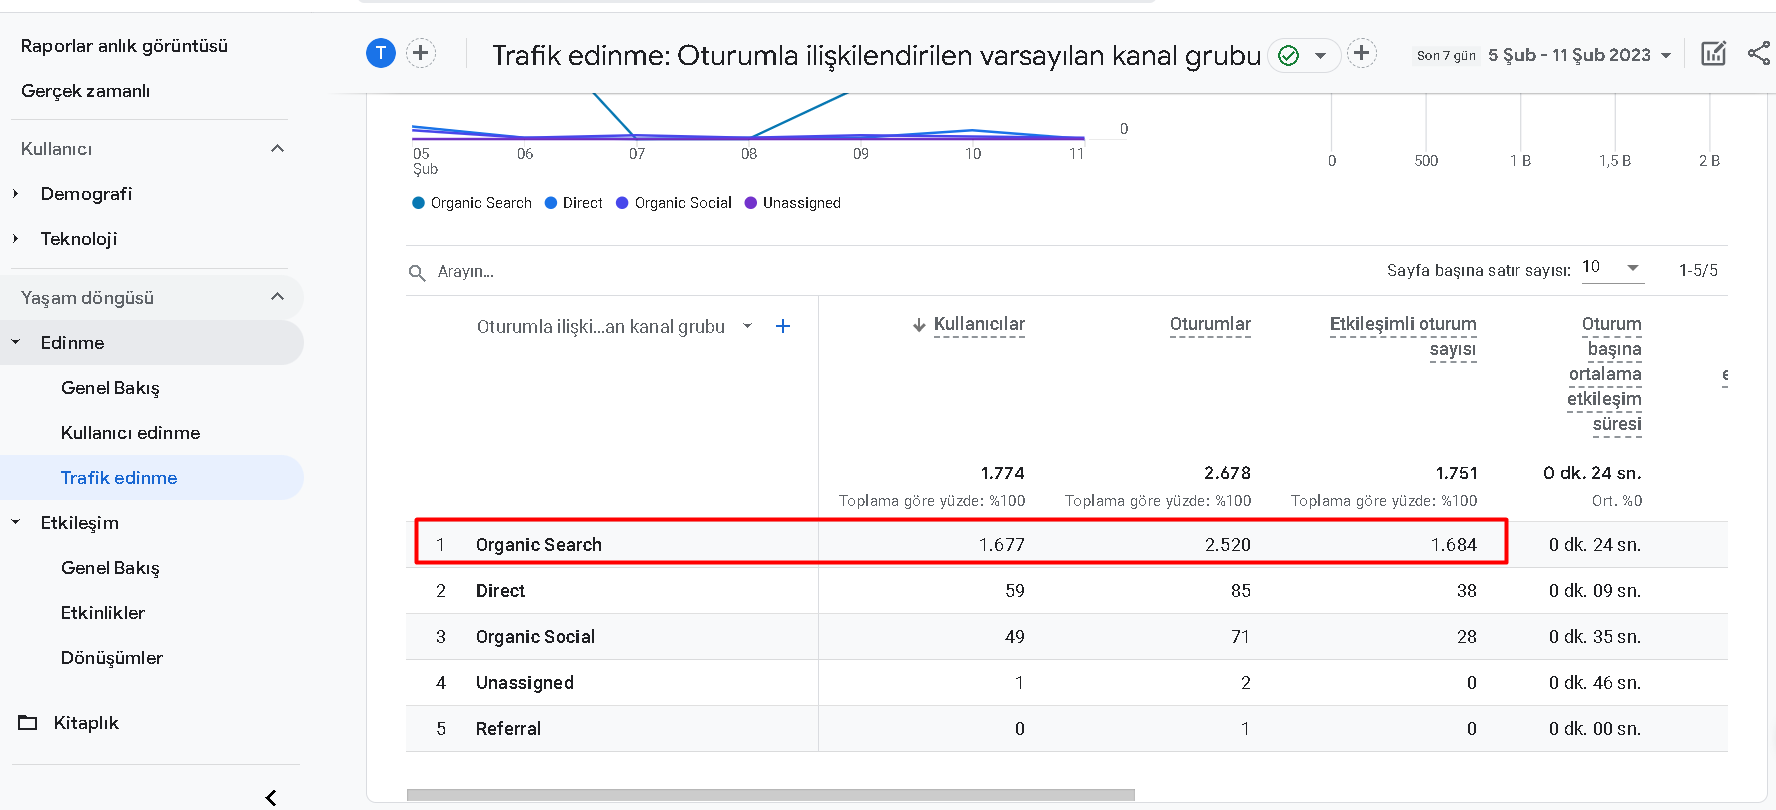Image resolution: width=1776 pixels, height=810 pixels.
Task: Open the Kitaplık folder link
Action: [86, 723]
